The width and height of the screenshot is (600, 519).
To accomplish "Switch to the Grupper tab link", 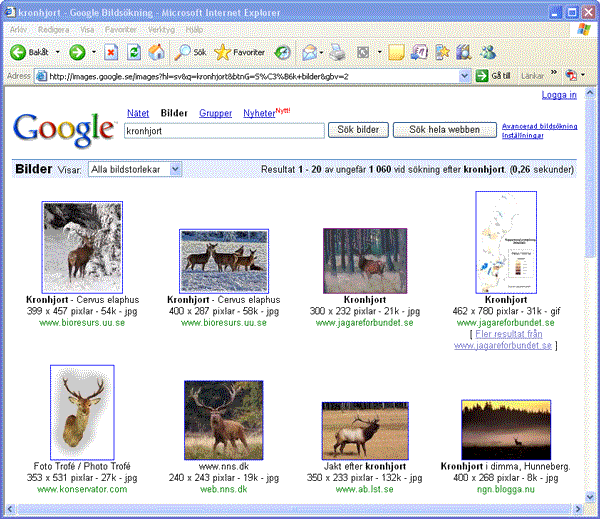I will pyautogui.click(x=215, y=114).
